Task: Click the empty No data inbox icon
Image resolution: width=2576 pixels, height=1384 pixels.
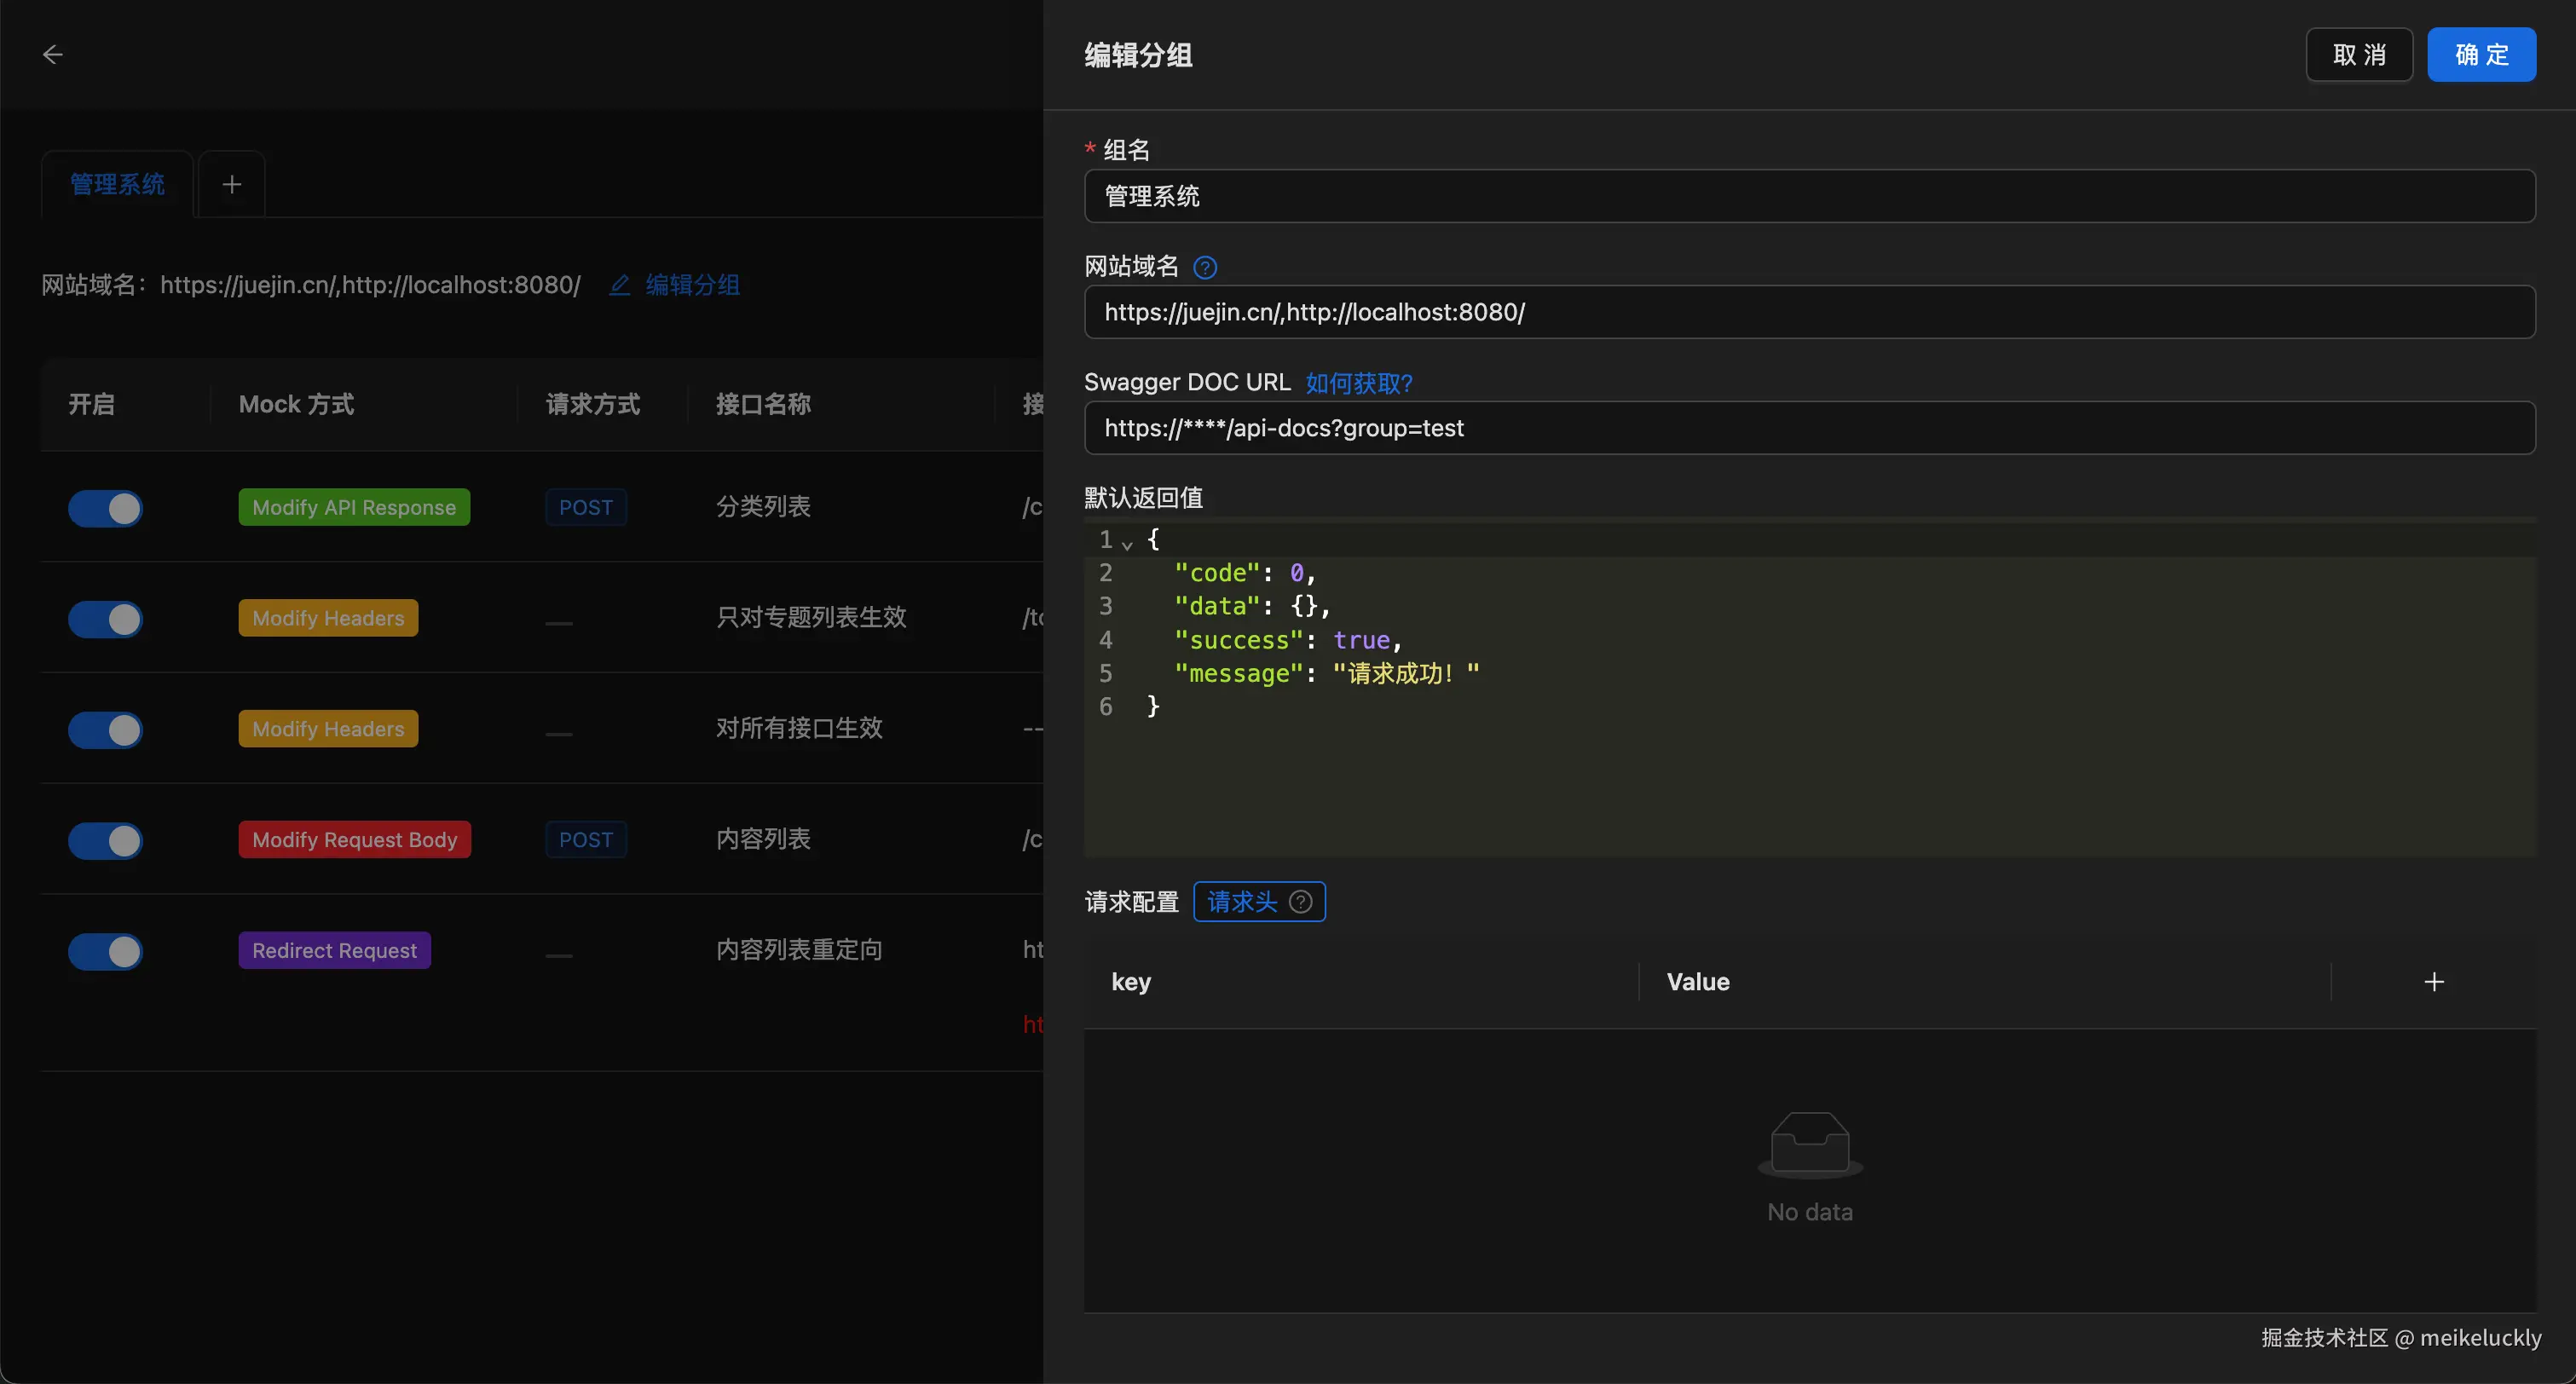Action: tap(1809, 1143)
